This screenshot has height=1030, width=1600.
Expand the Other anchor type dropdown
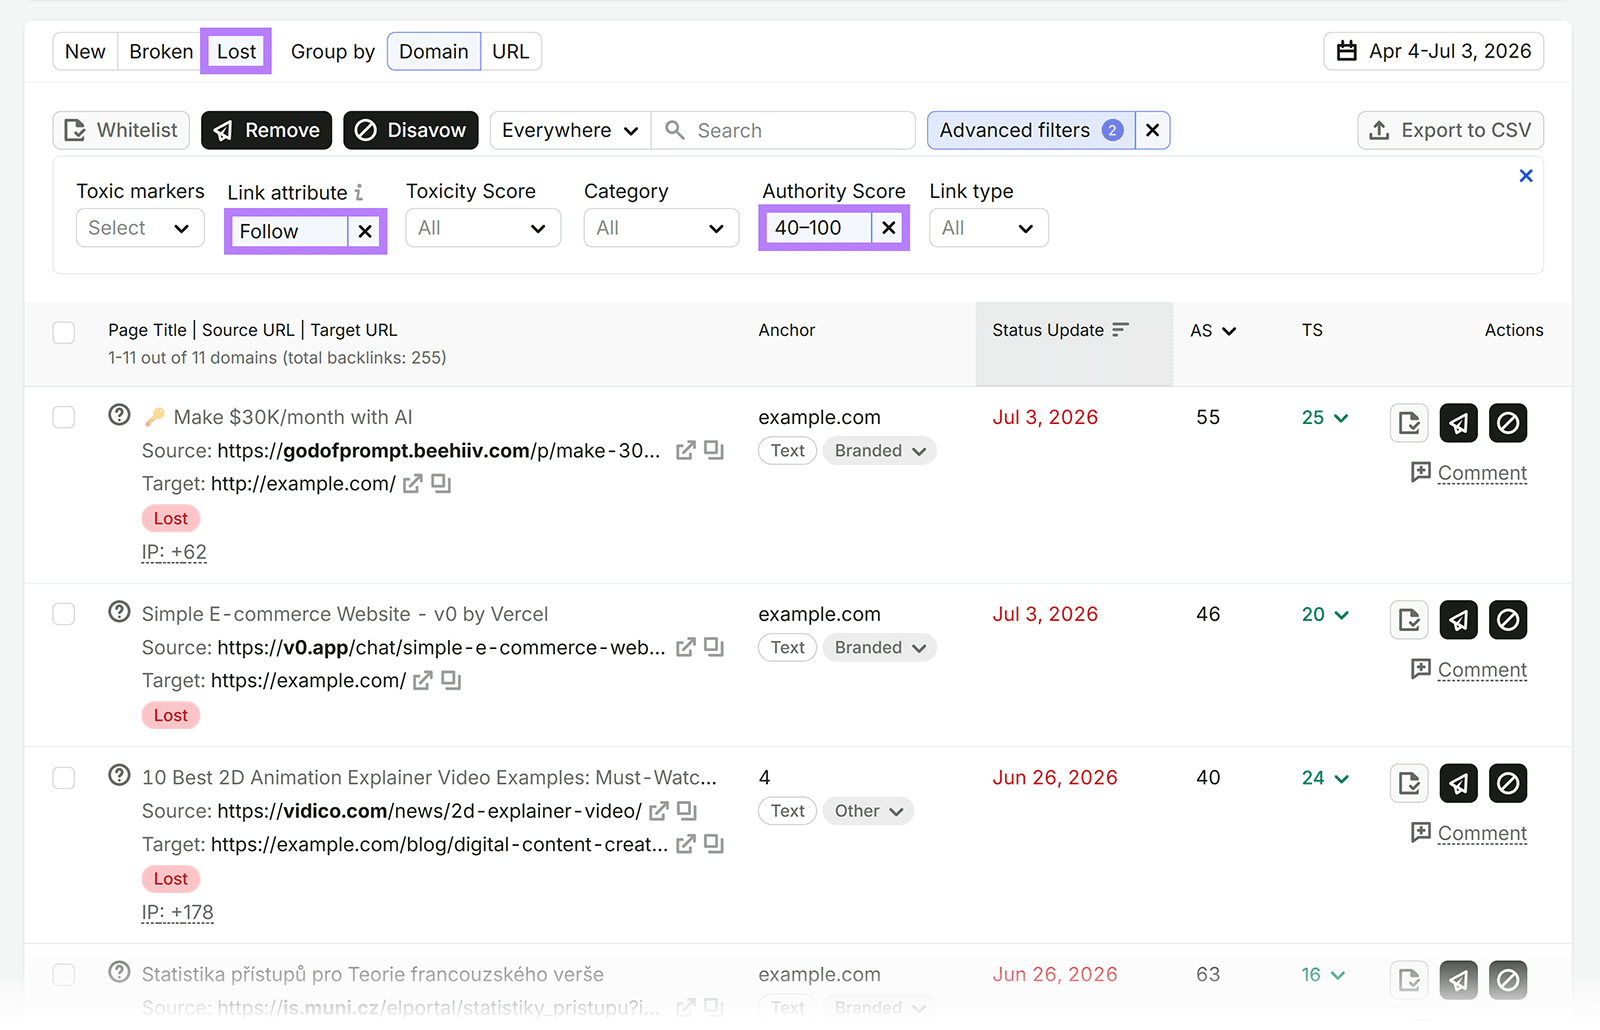(x=868, y=811)
